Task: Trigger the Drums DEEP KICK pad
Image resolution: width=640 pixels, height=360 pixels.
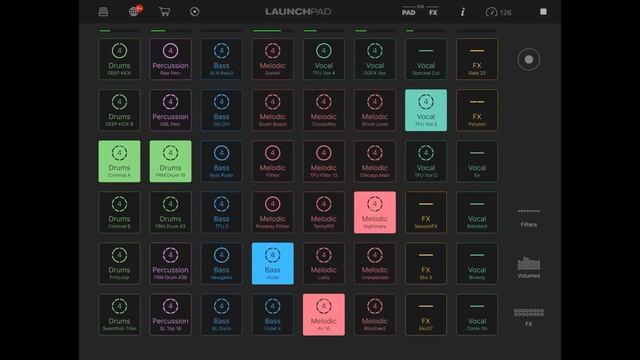Action: (119, 59)
